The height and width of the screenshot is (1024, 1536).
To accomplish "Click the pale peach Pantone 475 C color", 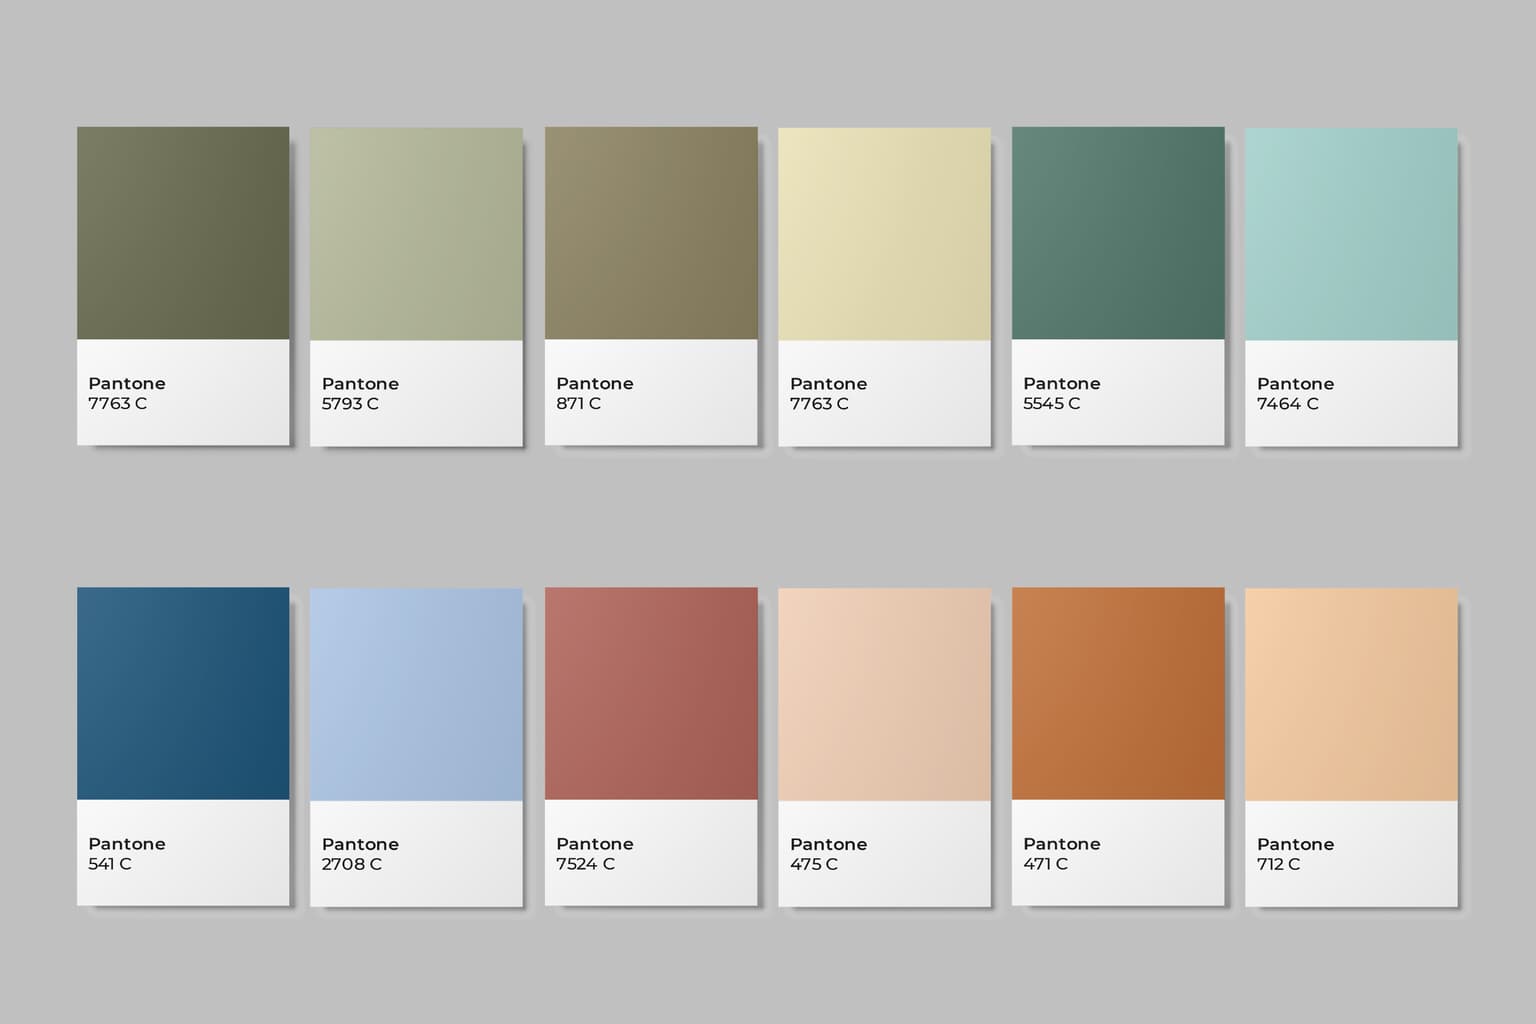I will click(884, 694).
